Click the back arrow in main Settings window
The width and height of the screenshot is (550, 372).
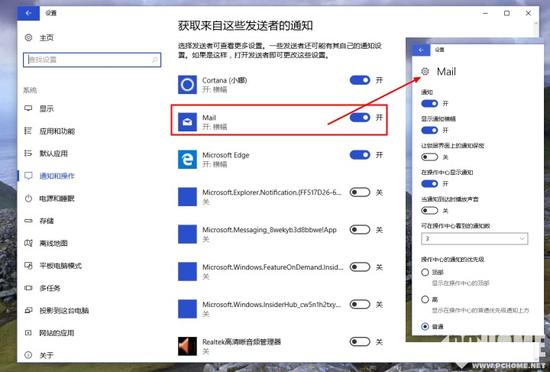28,13
